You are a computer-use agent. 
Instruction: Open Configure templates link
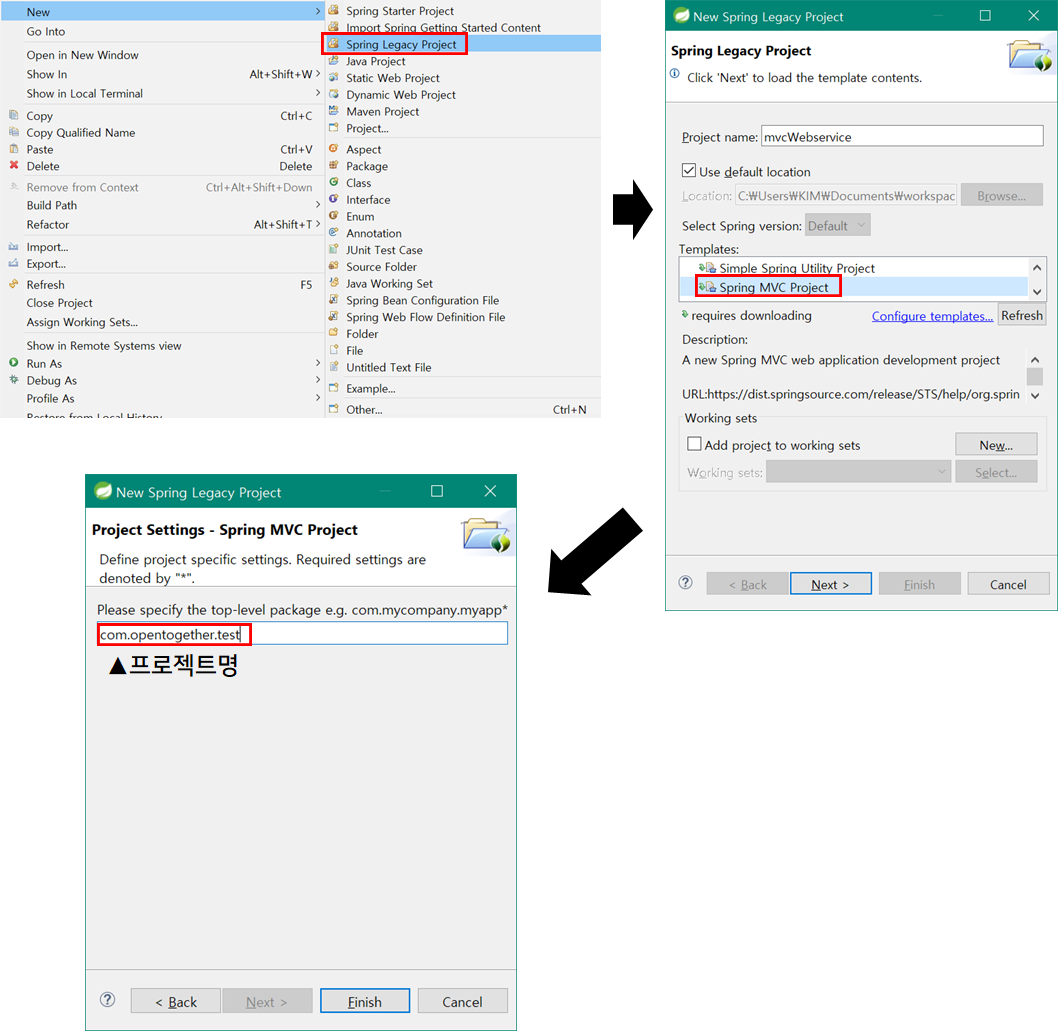932,316
